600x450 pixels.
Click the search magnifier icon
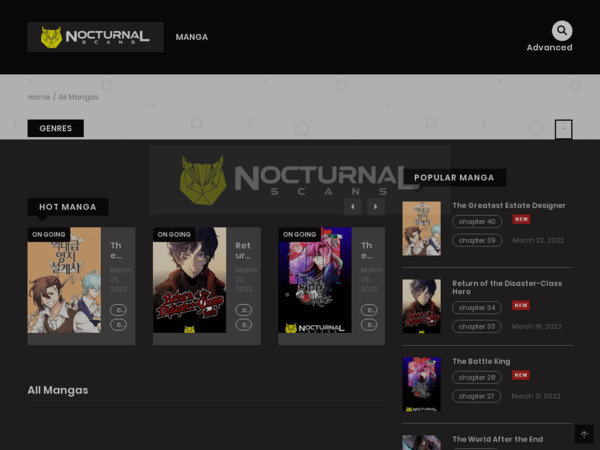(x=562, y=31)
